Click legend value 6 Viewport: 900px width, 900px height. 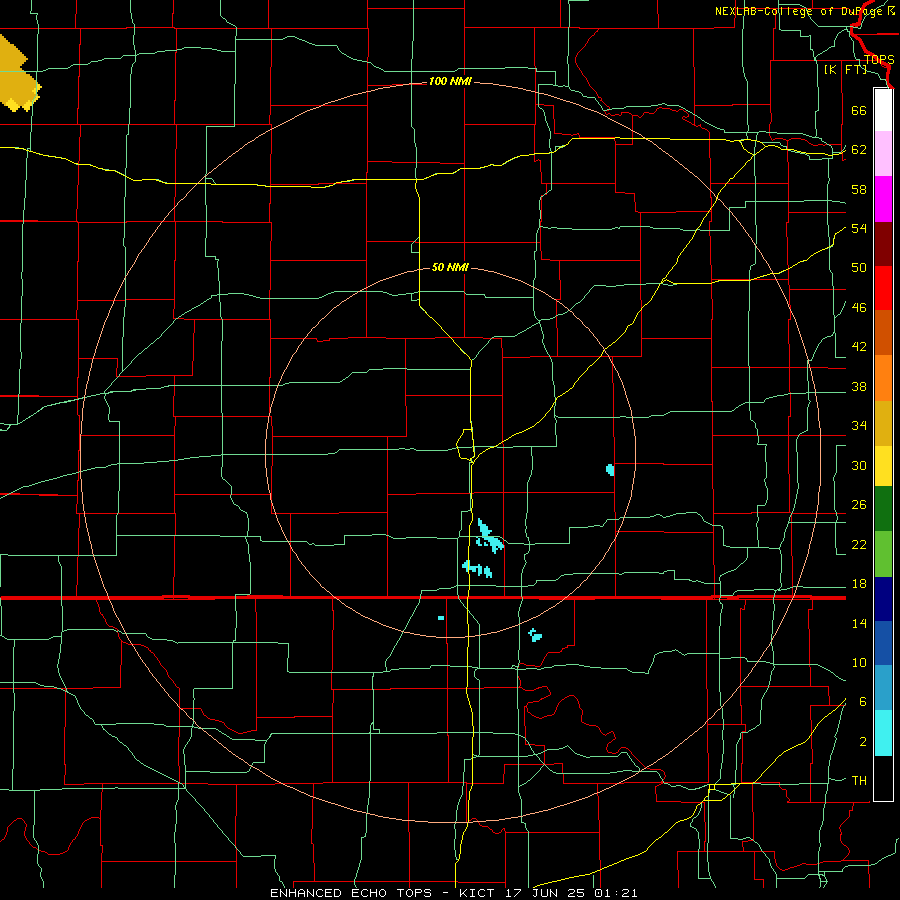point(862,702)
